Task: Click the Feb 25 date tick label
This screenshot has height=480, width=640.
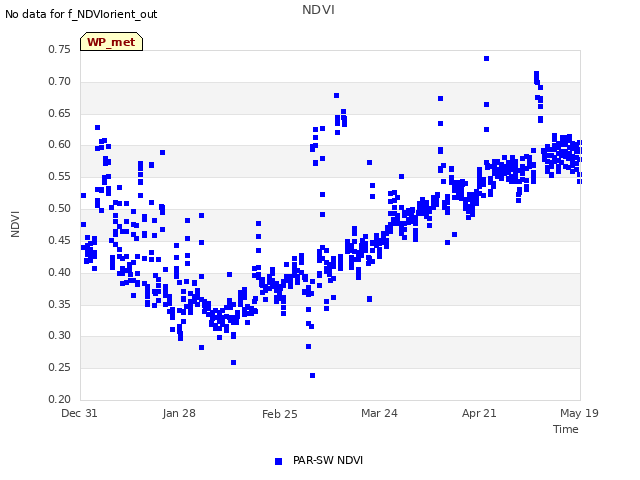Action: pyautogui.click(x=280, y=414)
